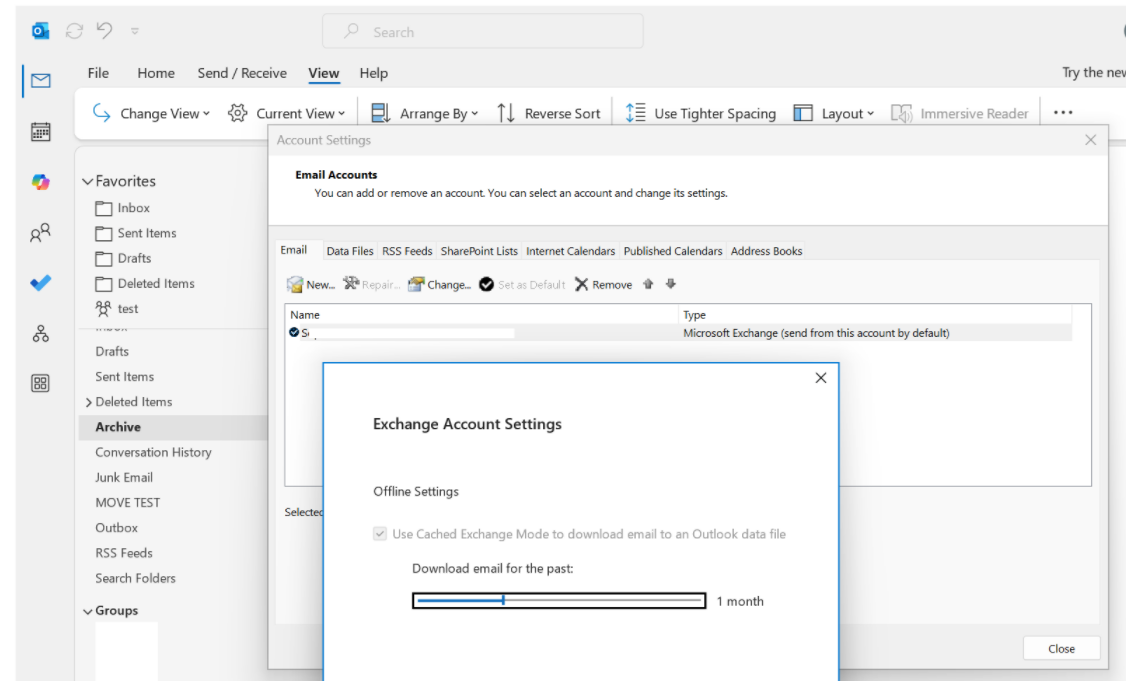This screenshot has width=1126, height=681.
Task: Open Search Folders in folder list
Action: coord(136,578)
